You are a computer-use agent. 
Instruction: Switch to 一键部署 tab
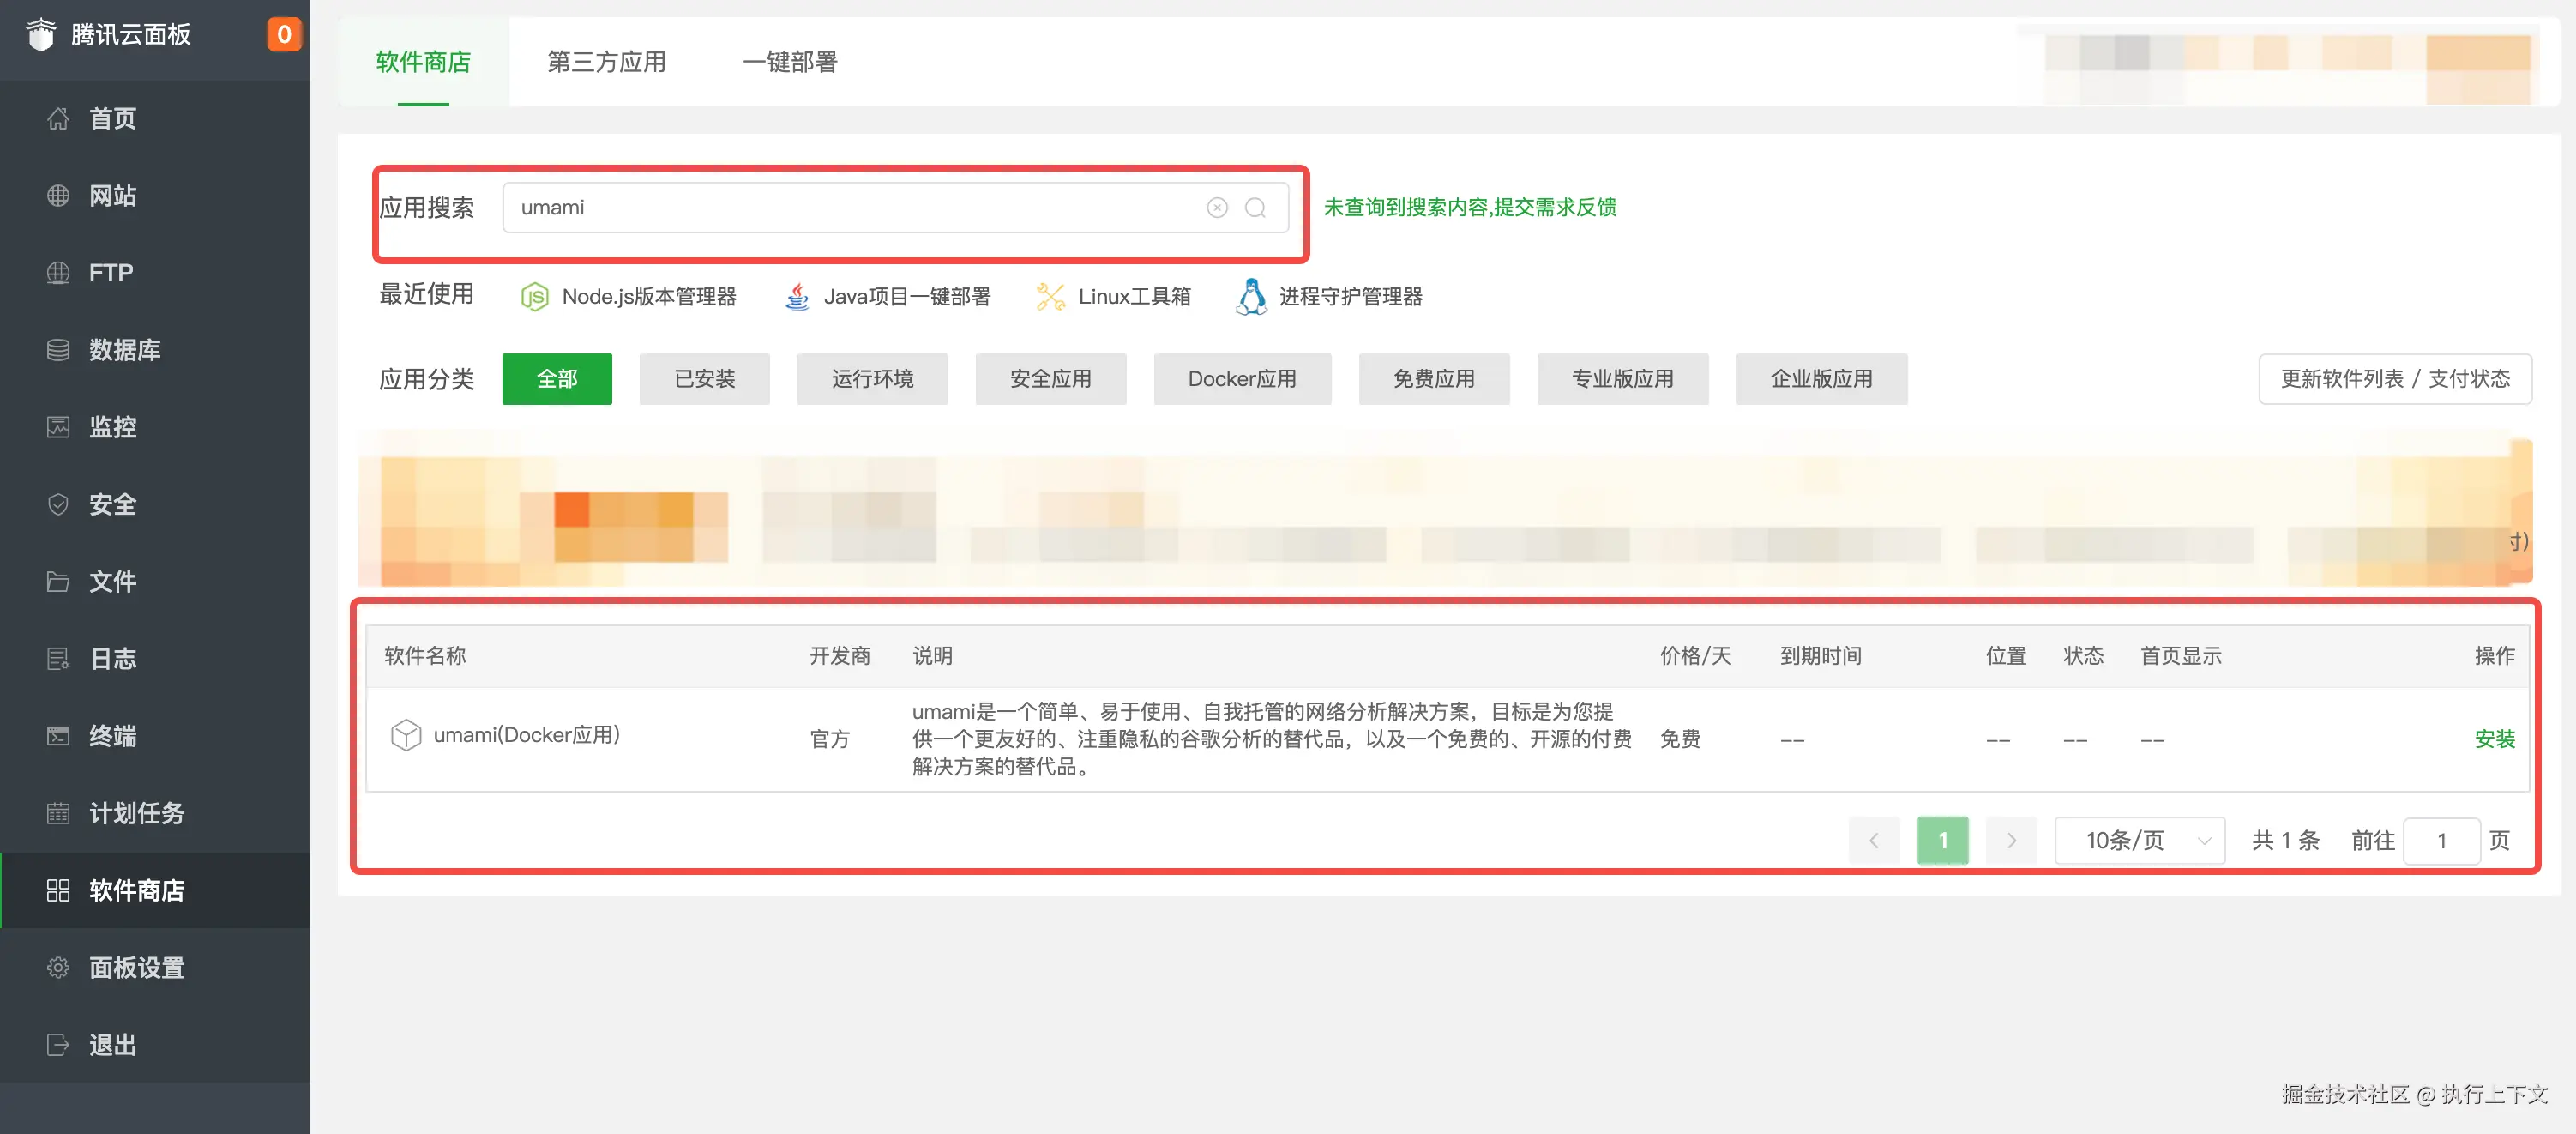[789, 62]
